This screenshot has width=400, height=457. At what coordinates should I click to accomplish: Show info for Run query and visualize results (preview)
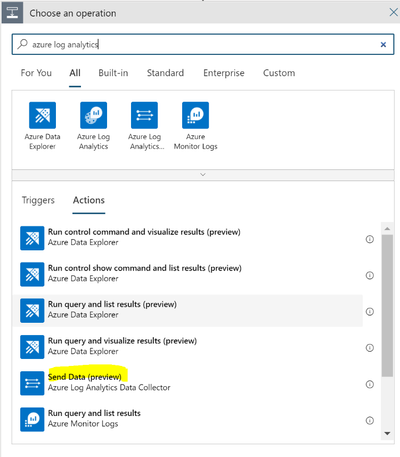pos(370,348)
